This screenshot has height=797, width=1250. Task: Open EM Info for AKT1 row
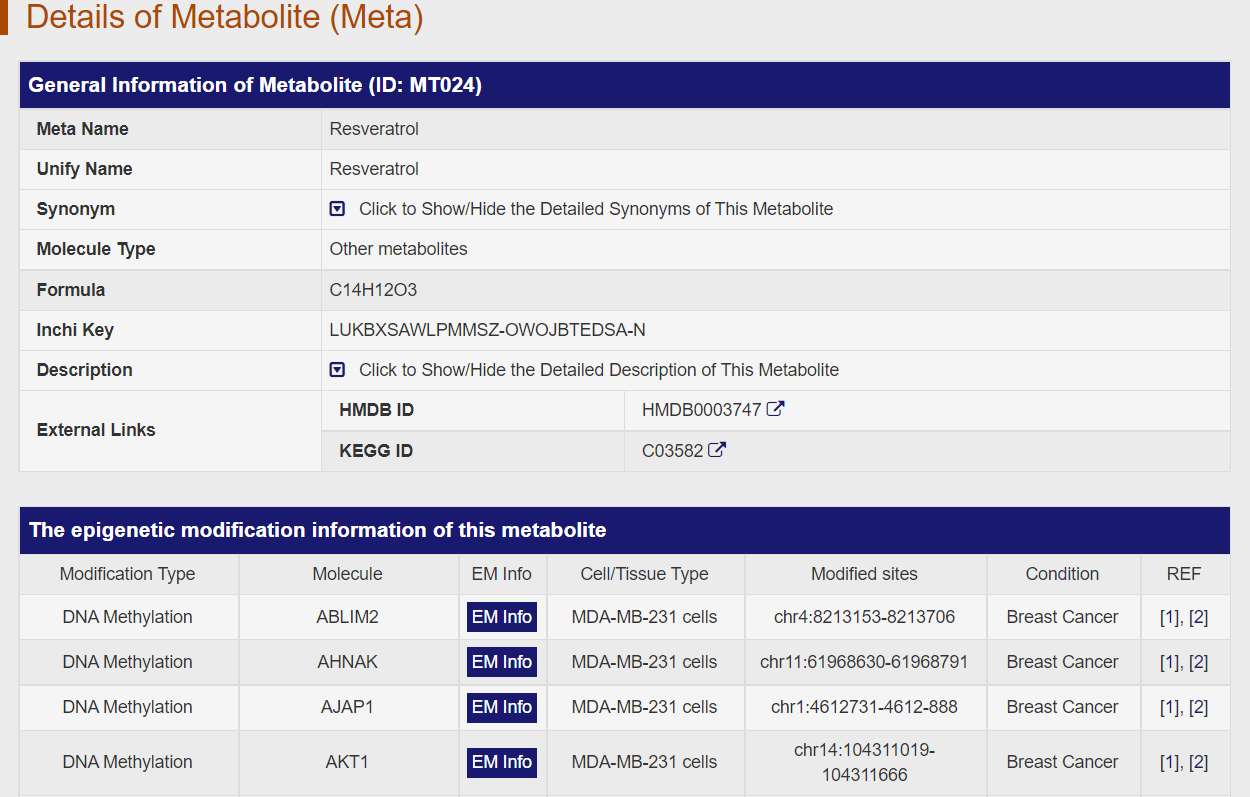(502, 762)
